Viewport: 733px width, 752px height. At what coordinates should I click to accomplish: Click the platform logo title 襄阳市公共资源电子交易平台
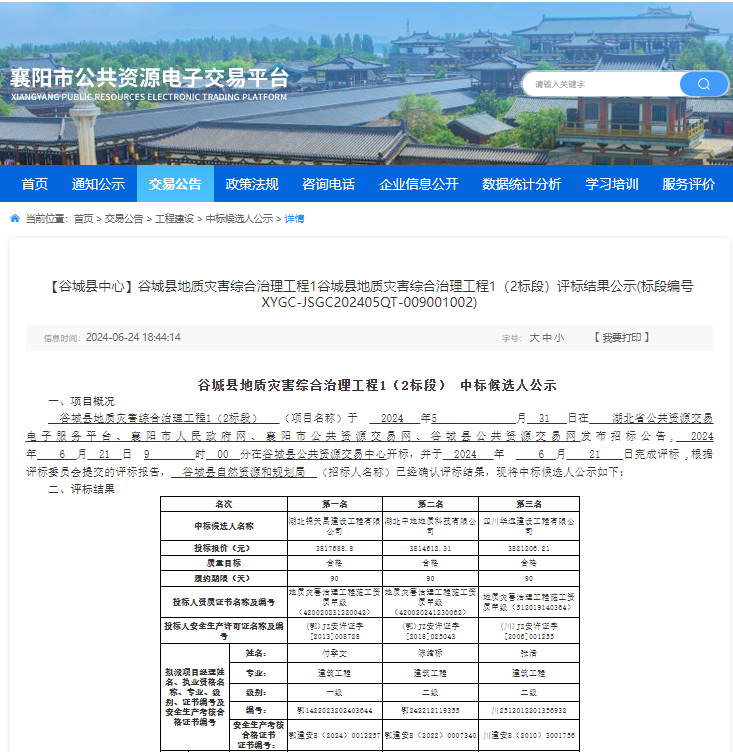(149, 78)
